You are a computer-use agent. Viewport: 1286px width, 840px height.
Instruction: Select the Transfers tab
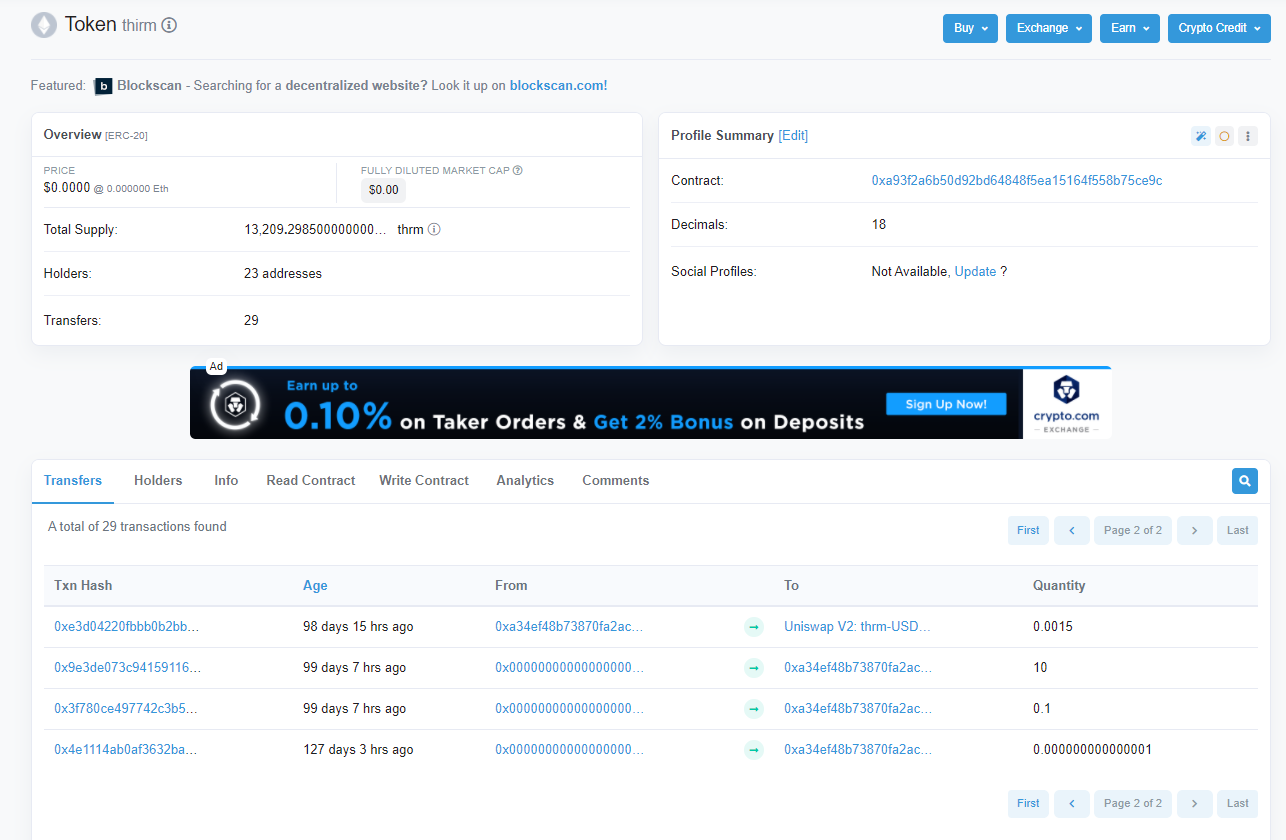[73, 481]
